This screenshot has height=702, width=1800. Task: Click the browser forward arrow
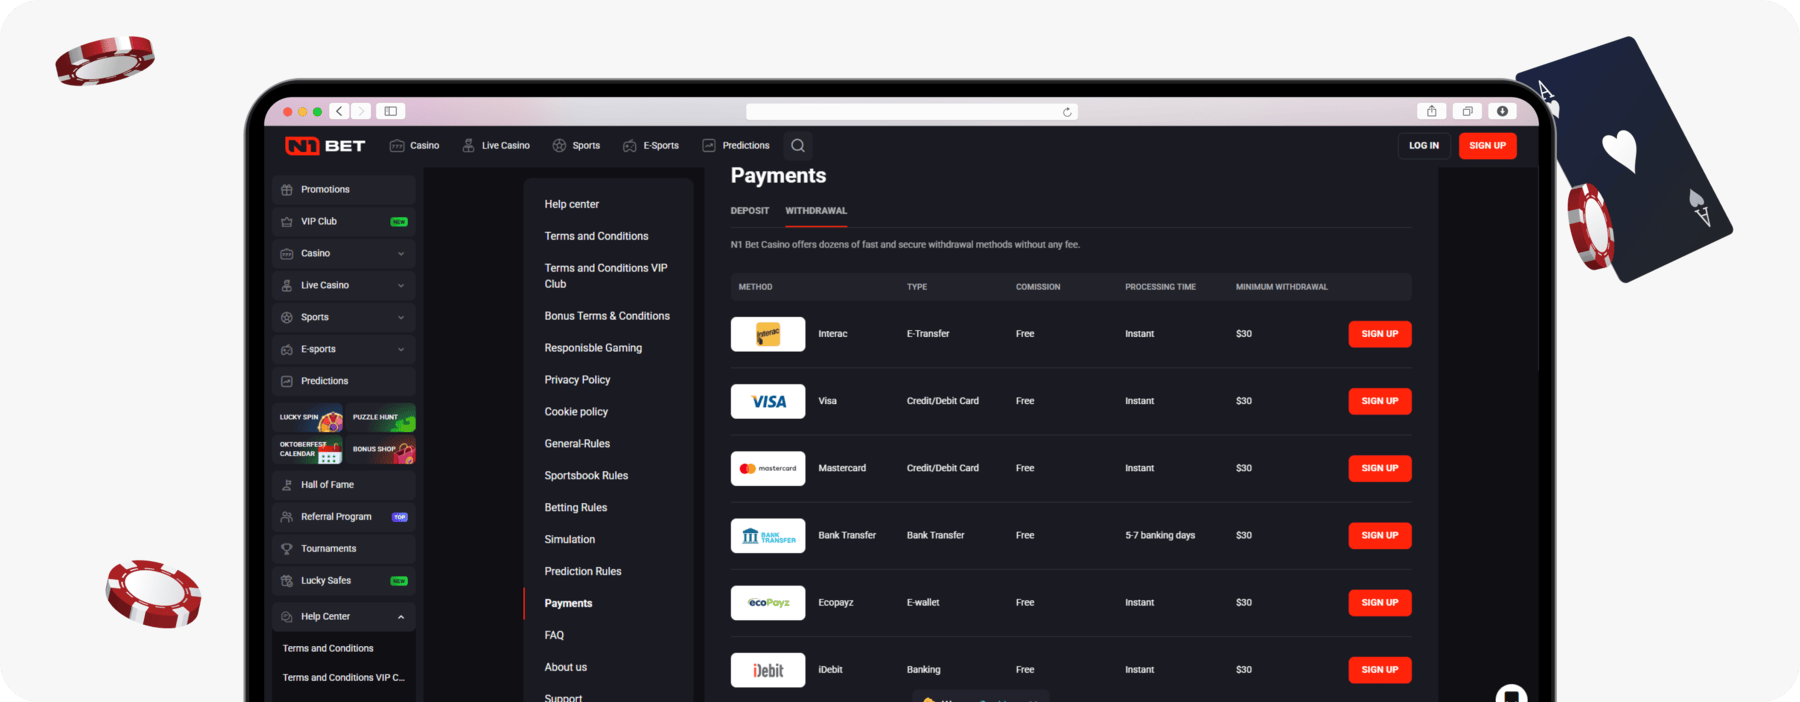coord(361,111)
